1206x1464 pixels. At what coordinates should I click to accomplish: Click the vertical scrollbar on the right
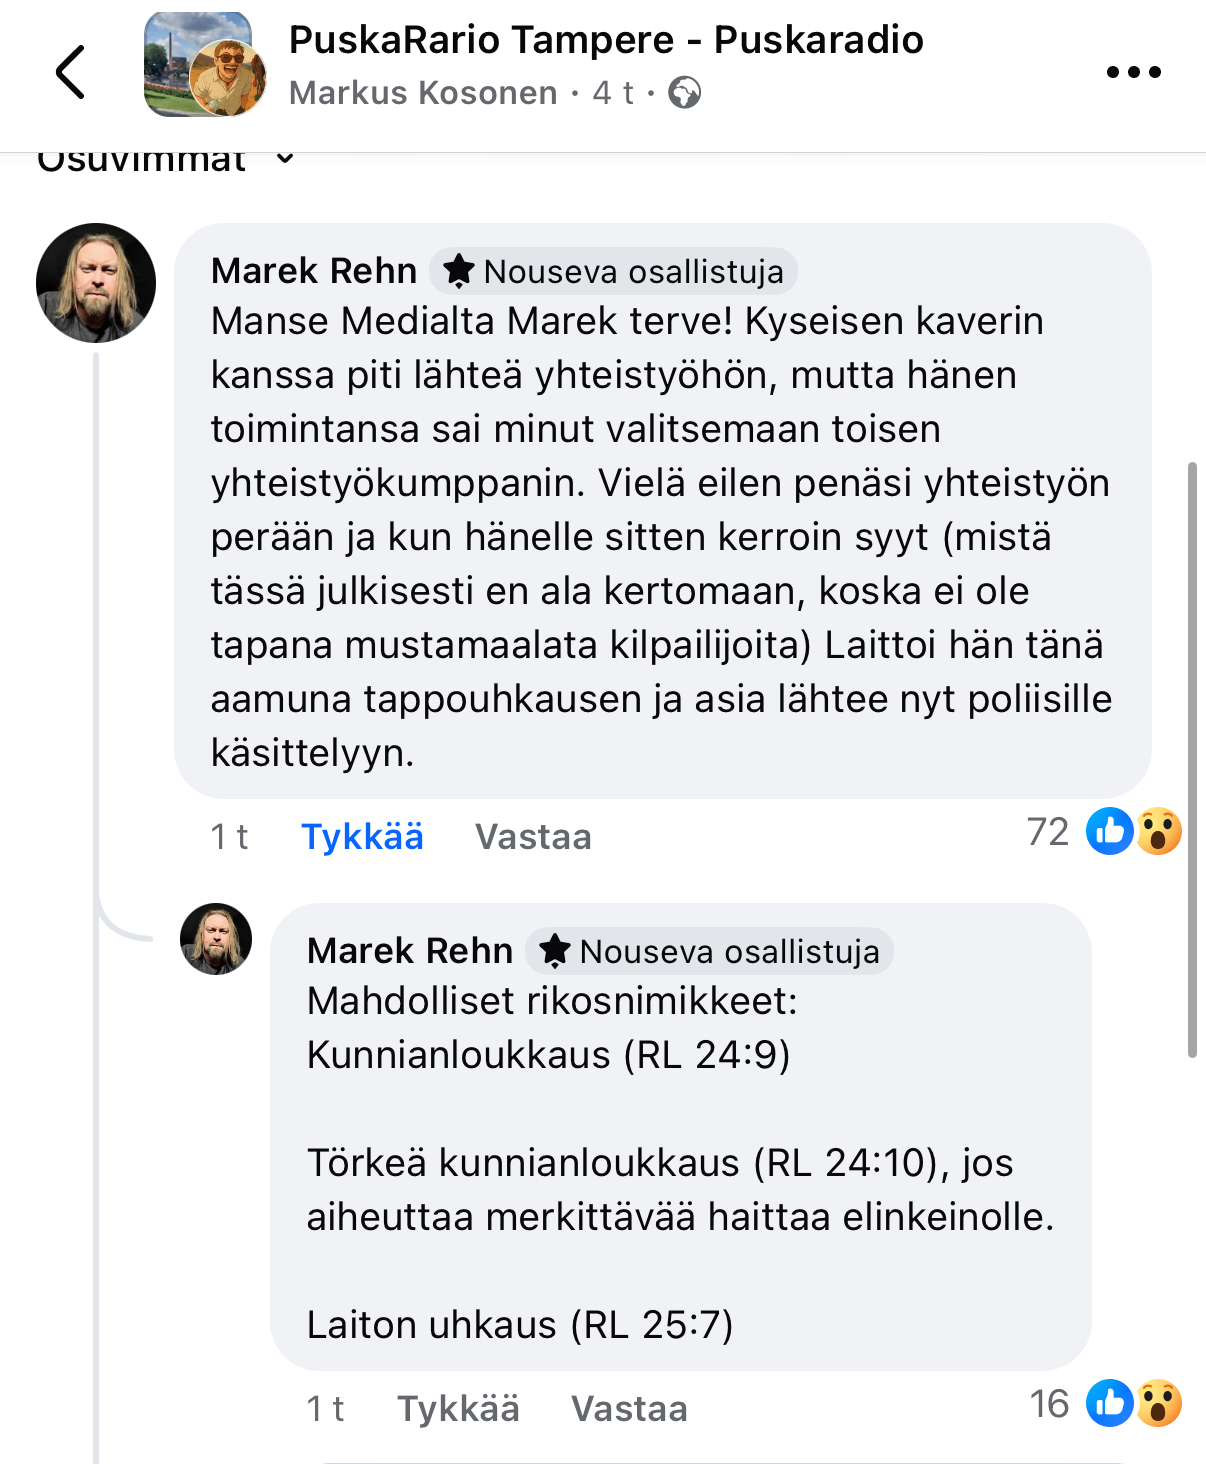click(x=1191, y=760)
